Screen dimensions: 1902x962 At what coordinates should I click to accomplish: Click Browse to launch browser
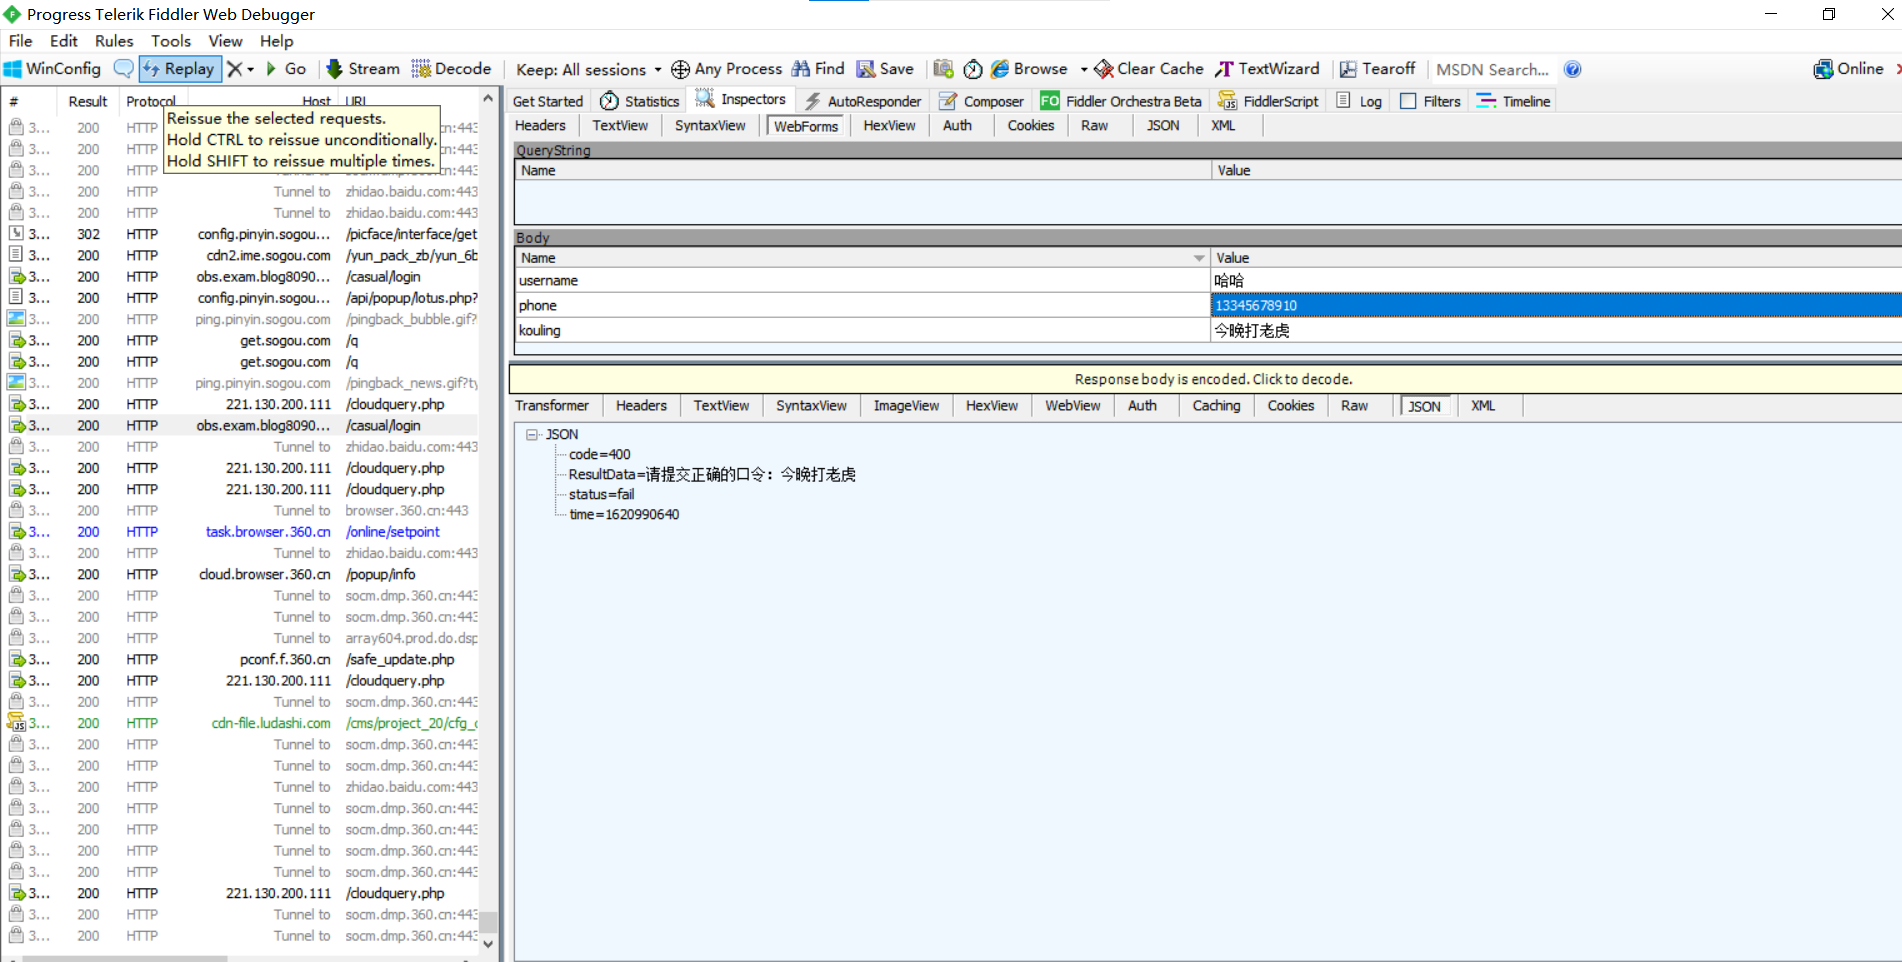[x=1029, y=69]
